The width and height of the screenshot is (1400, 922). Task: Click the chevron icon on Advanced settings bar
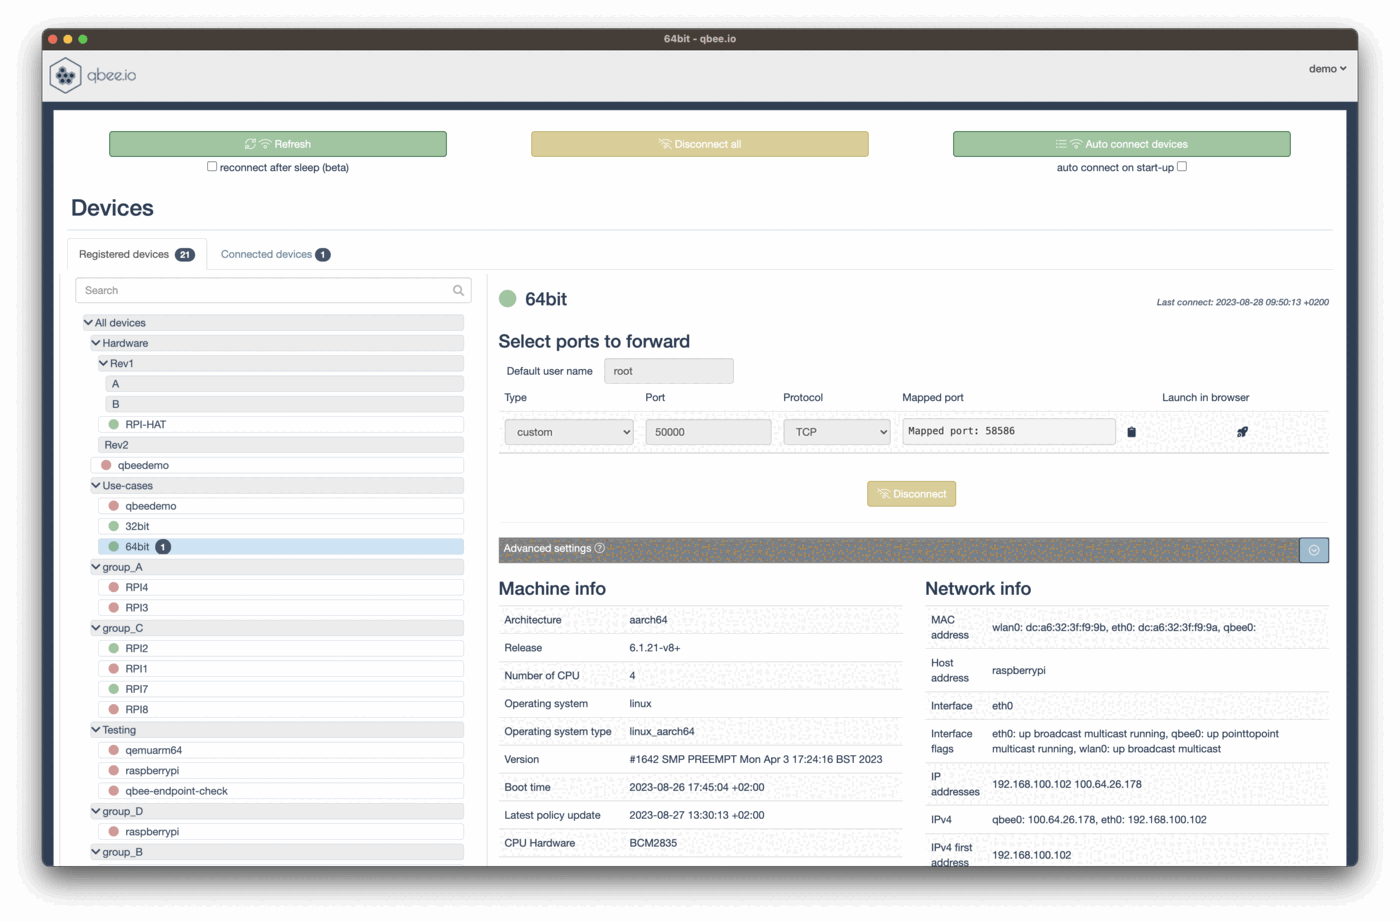coord(1314,549)
